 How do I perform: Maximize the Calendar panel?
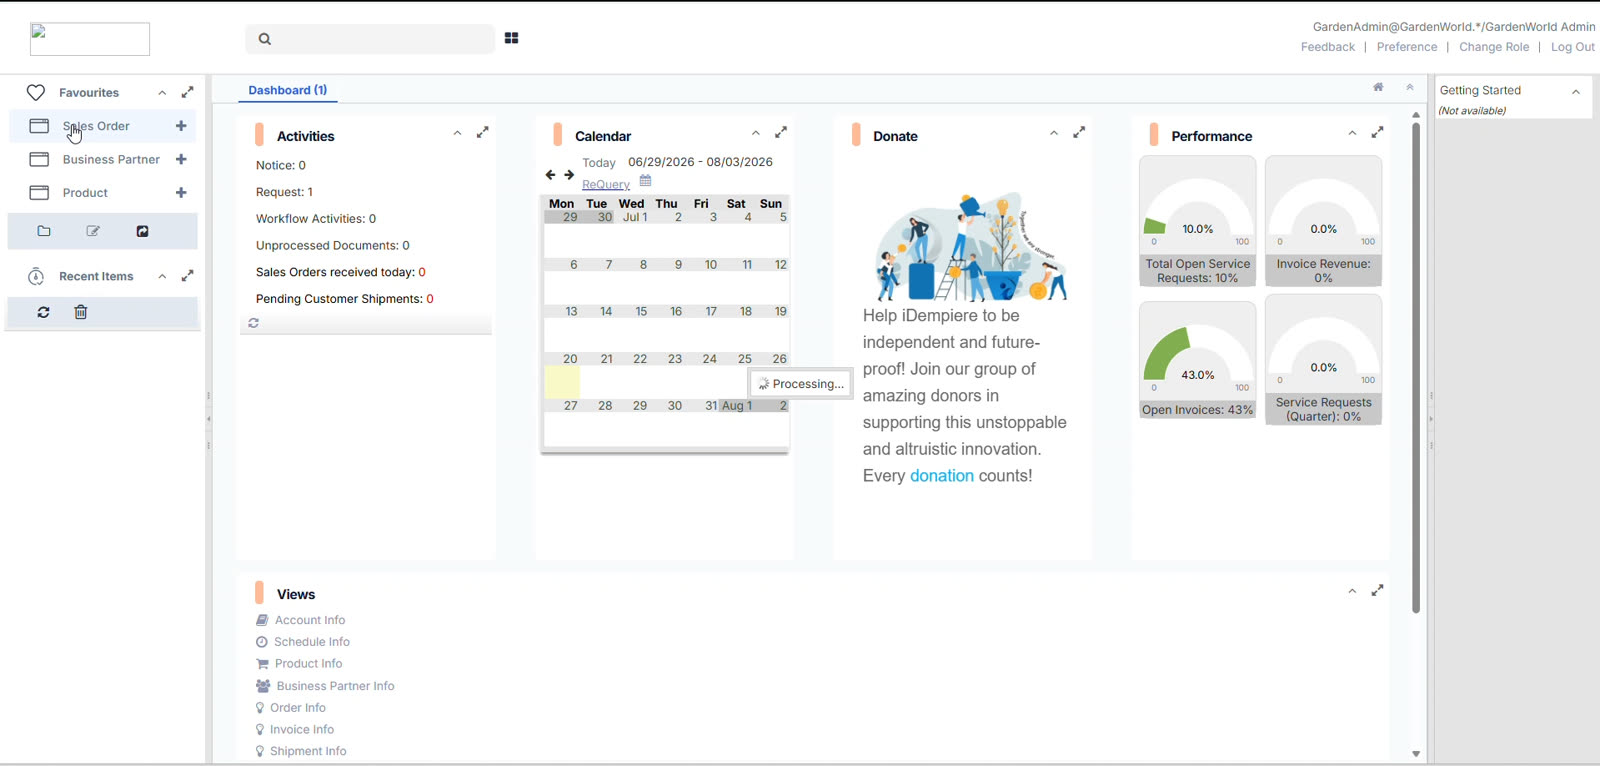tap(781, 132)
